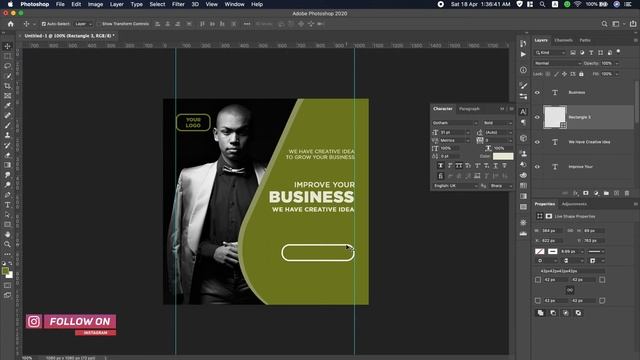Screen dimensions: 640x360
Task: Click the Untitled-1 document tab
Action: (x=69, y=36)
